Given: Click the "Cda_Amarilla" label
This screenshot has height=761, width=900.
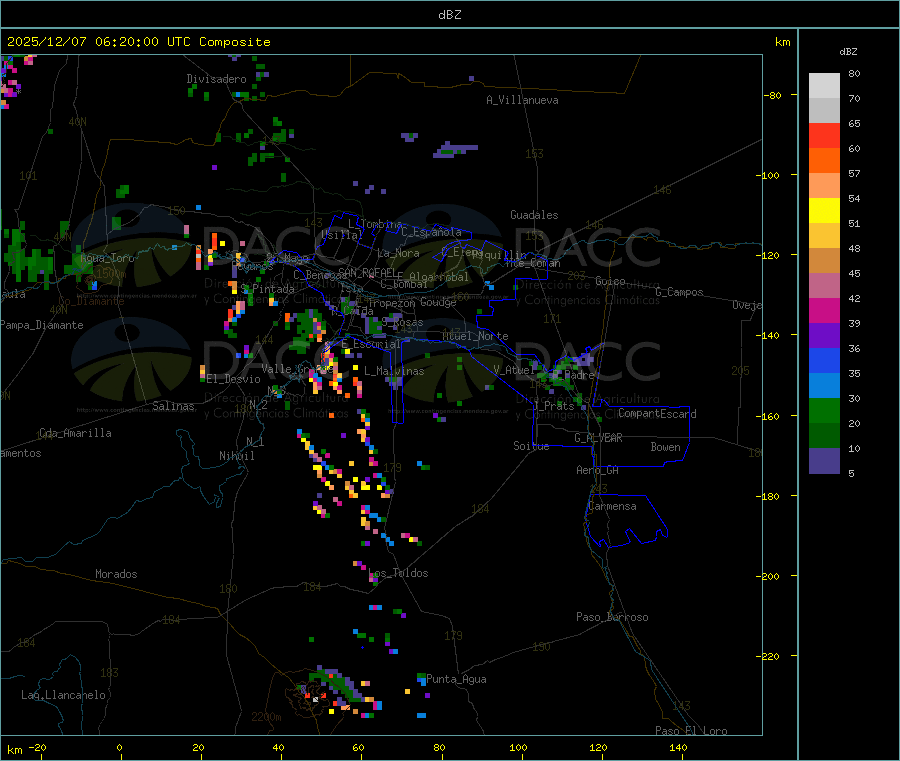Looking at the screenshot, I should point(75,433).
